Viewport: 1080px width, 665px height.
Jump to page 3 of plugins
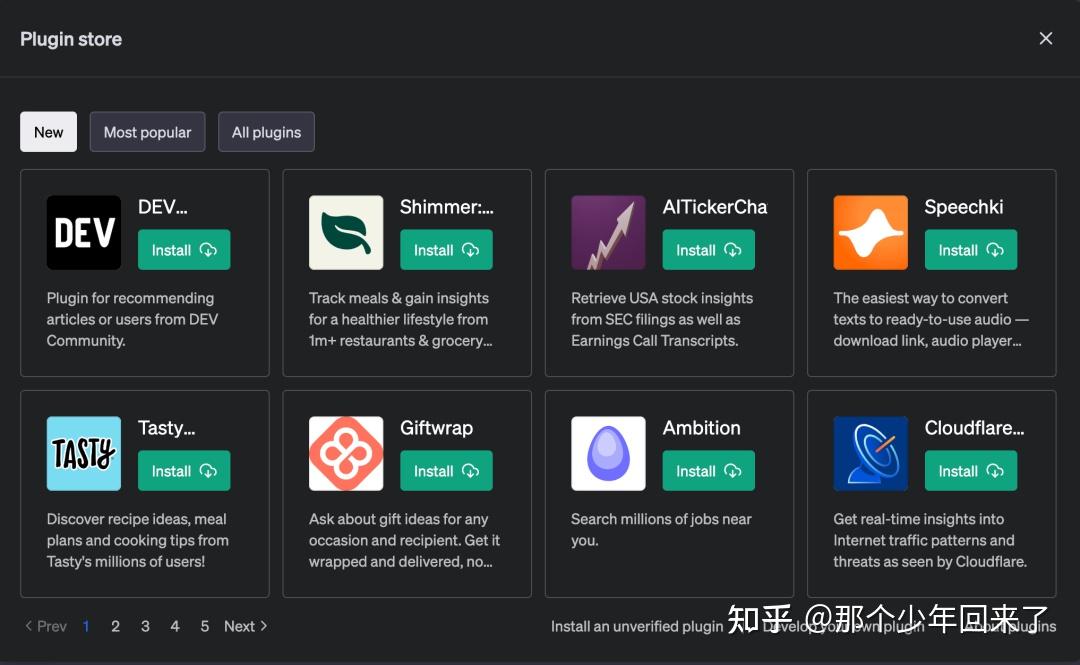[x=145, y=626]
